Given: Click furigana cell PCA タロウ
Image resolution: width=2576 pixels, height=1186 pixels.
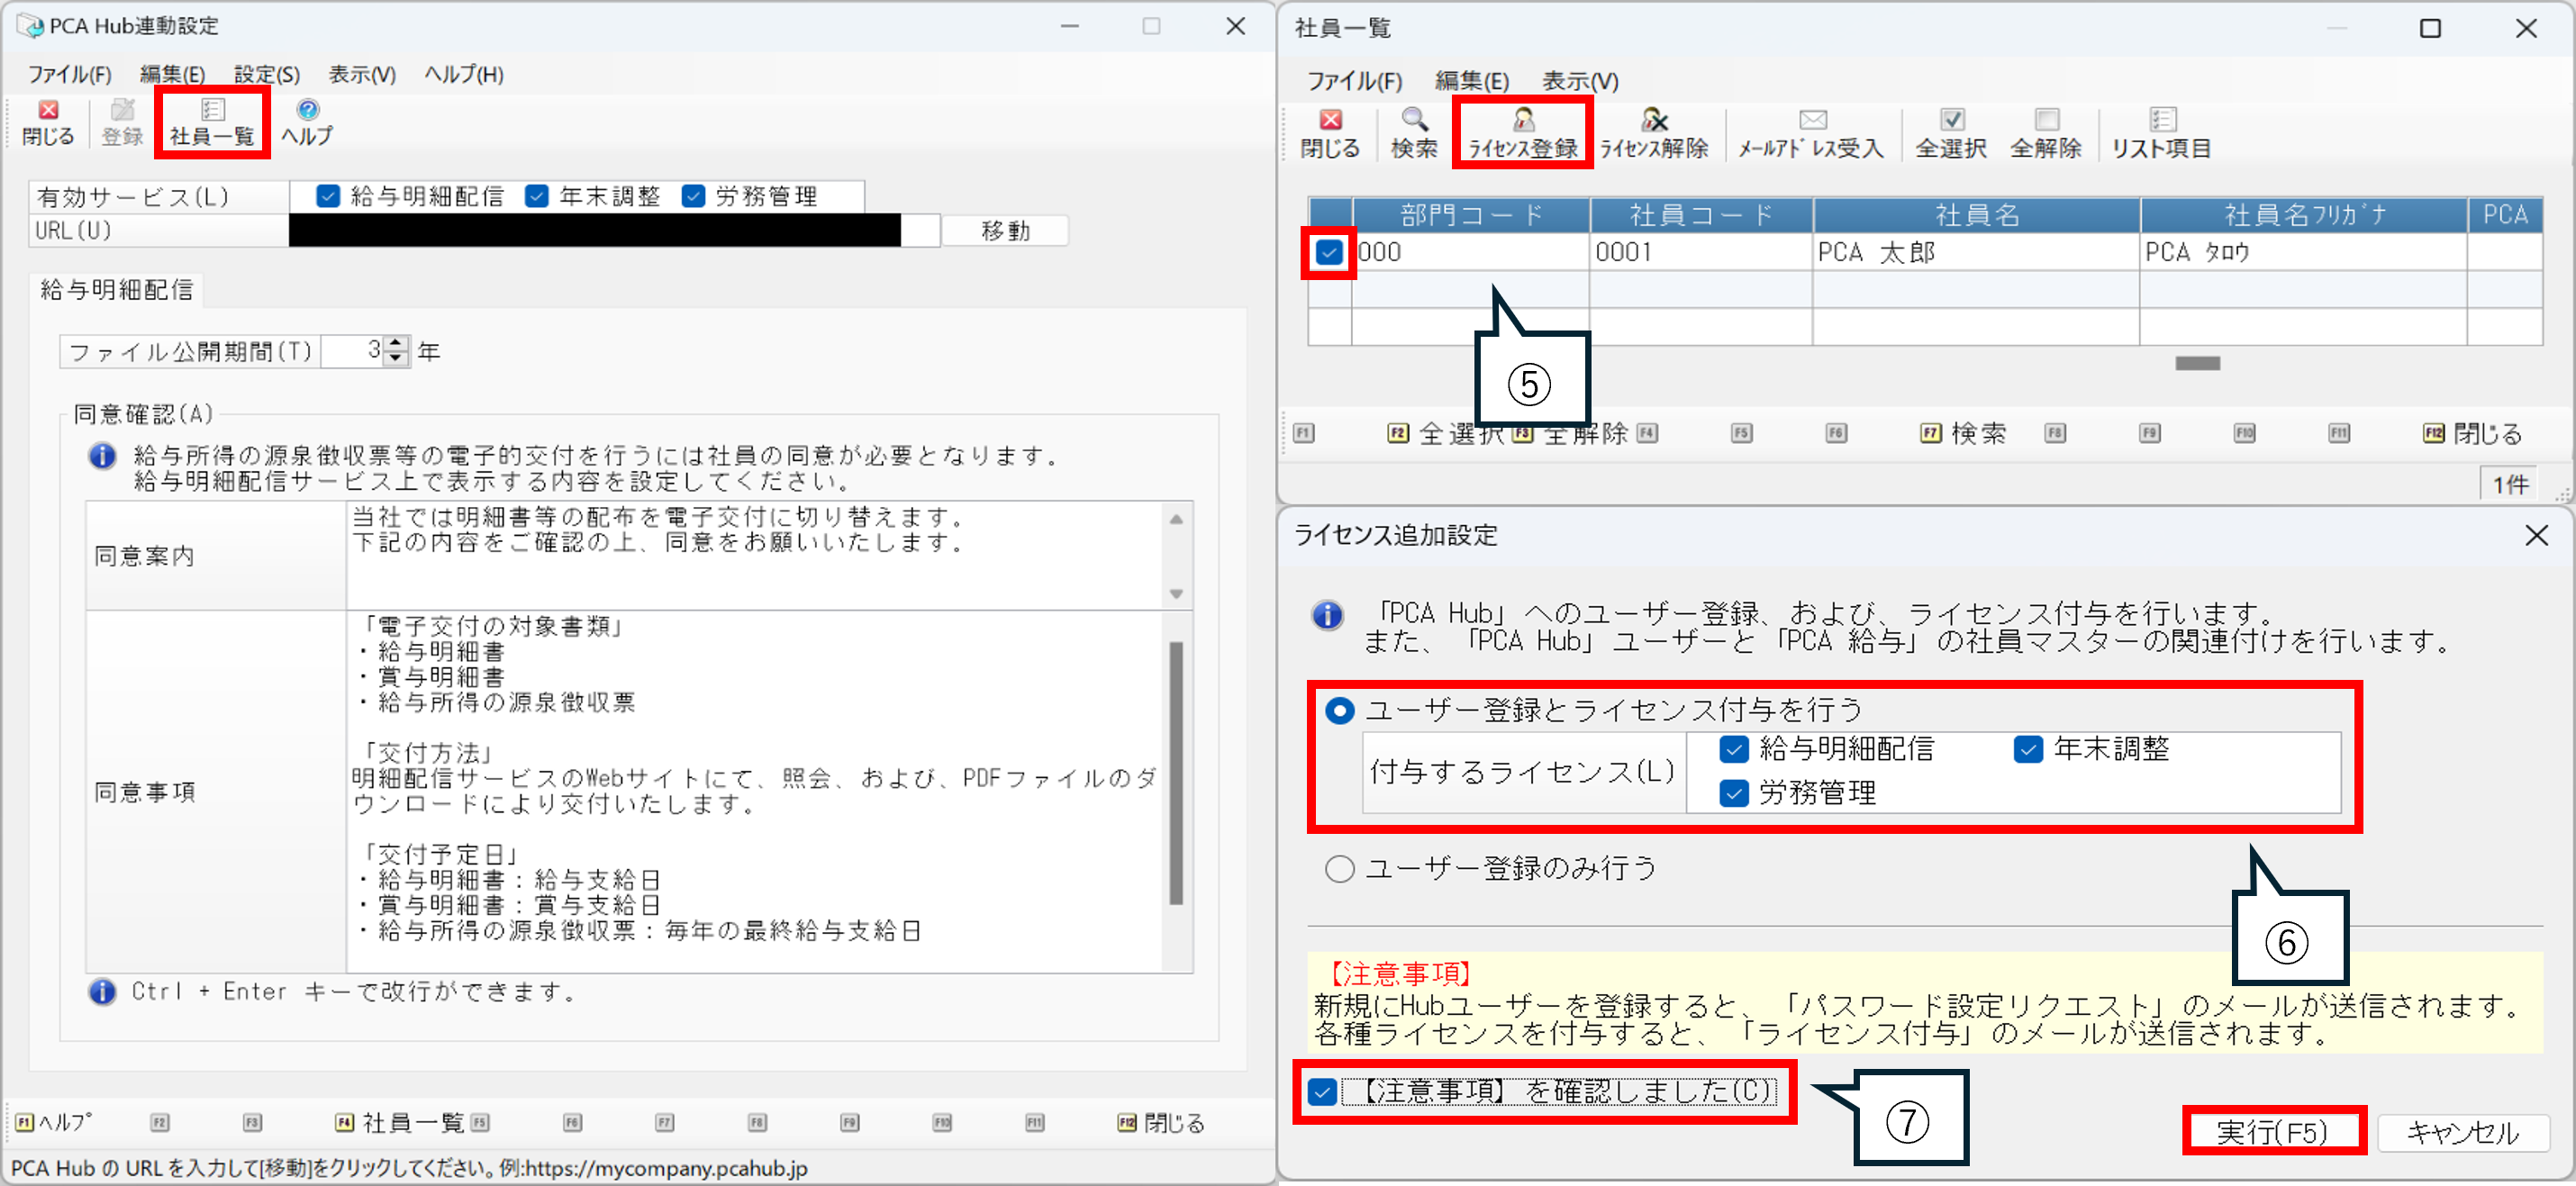Looking at the screenshot, I should click(2304, 252).
